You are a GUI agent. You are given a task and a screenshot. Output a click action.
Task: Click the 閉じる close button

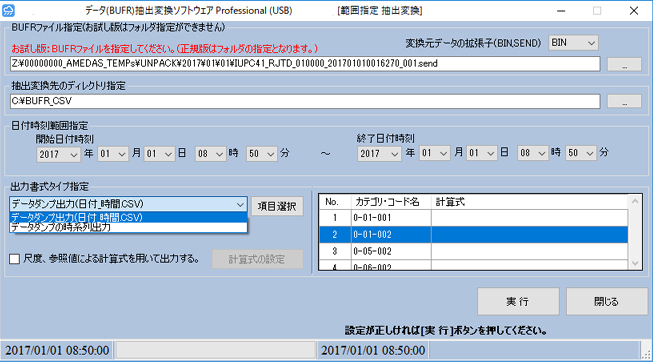606,301
